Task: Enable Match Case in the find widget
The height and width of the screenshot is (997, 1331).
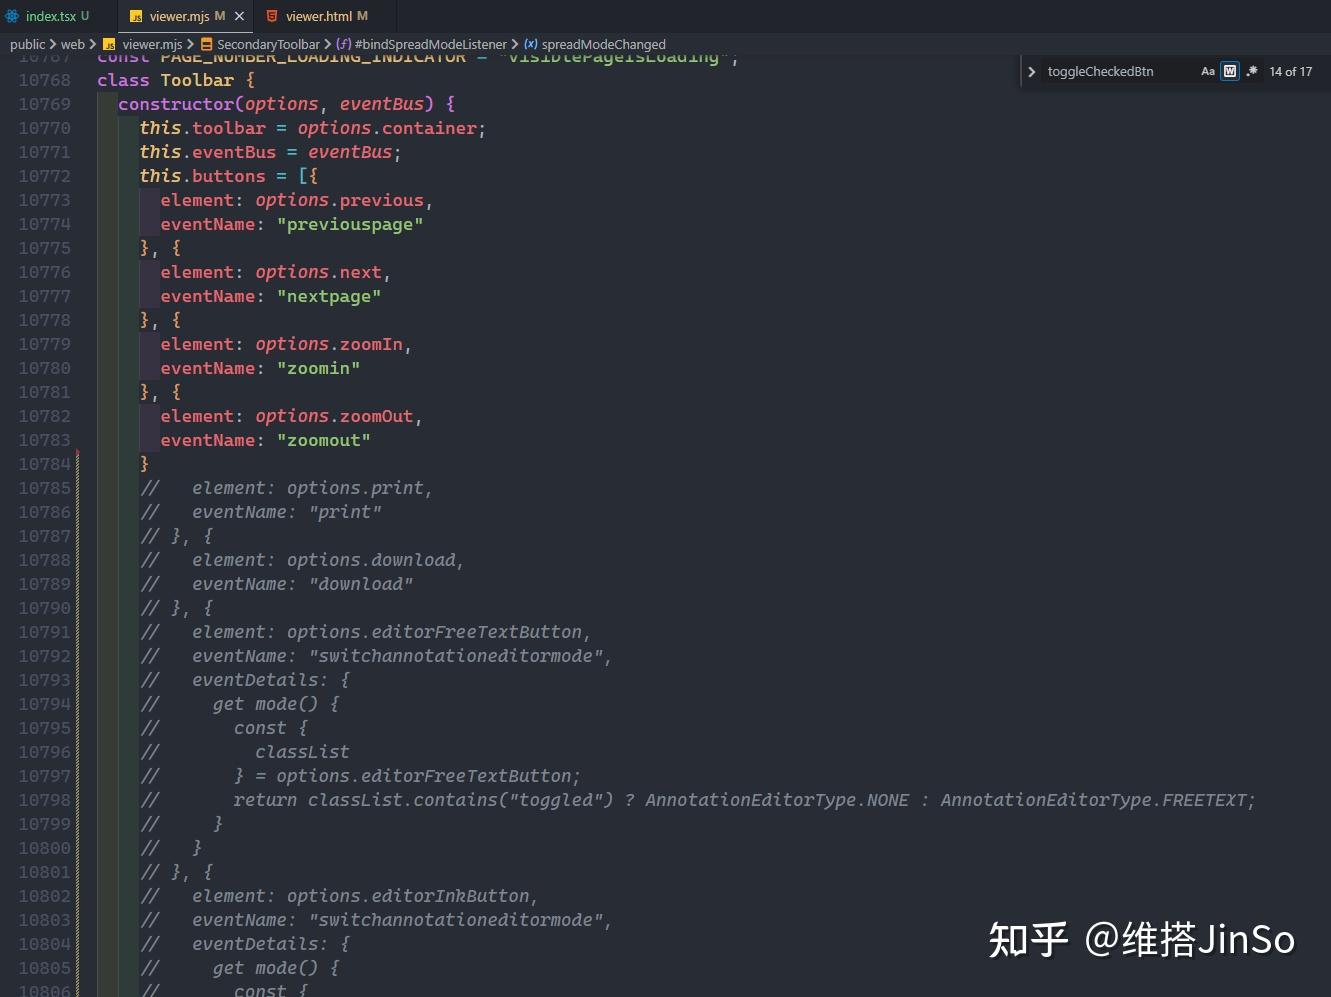Action: coord(1208,71)
